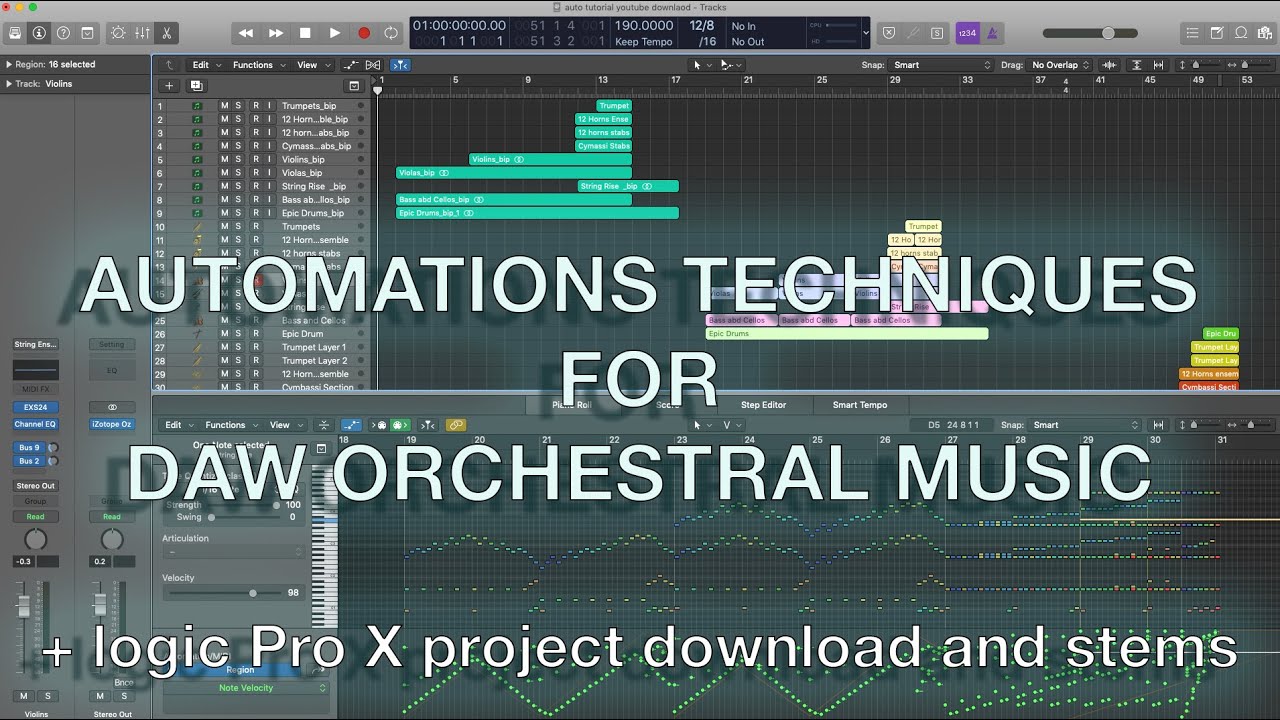Open Note Pads icon
Viewport: 1280px width, 720px height.
click(x=1217, y=33)
